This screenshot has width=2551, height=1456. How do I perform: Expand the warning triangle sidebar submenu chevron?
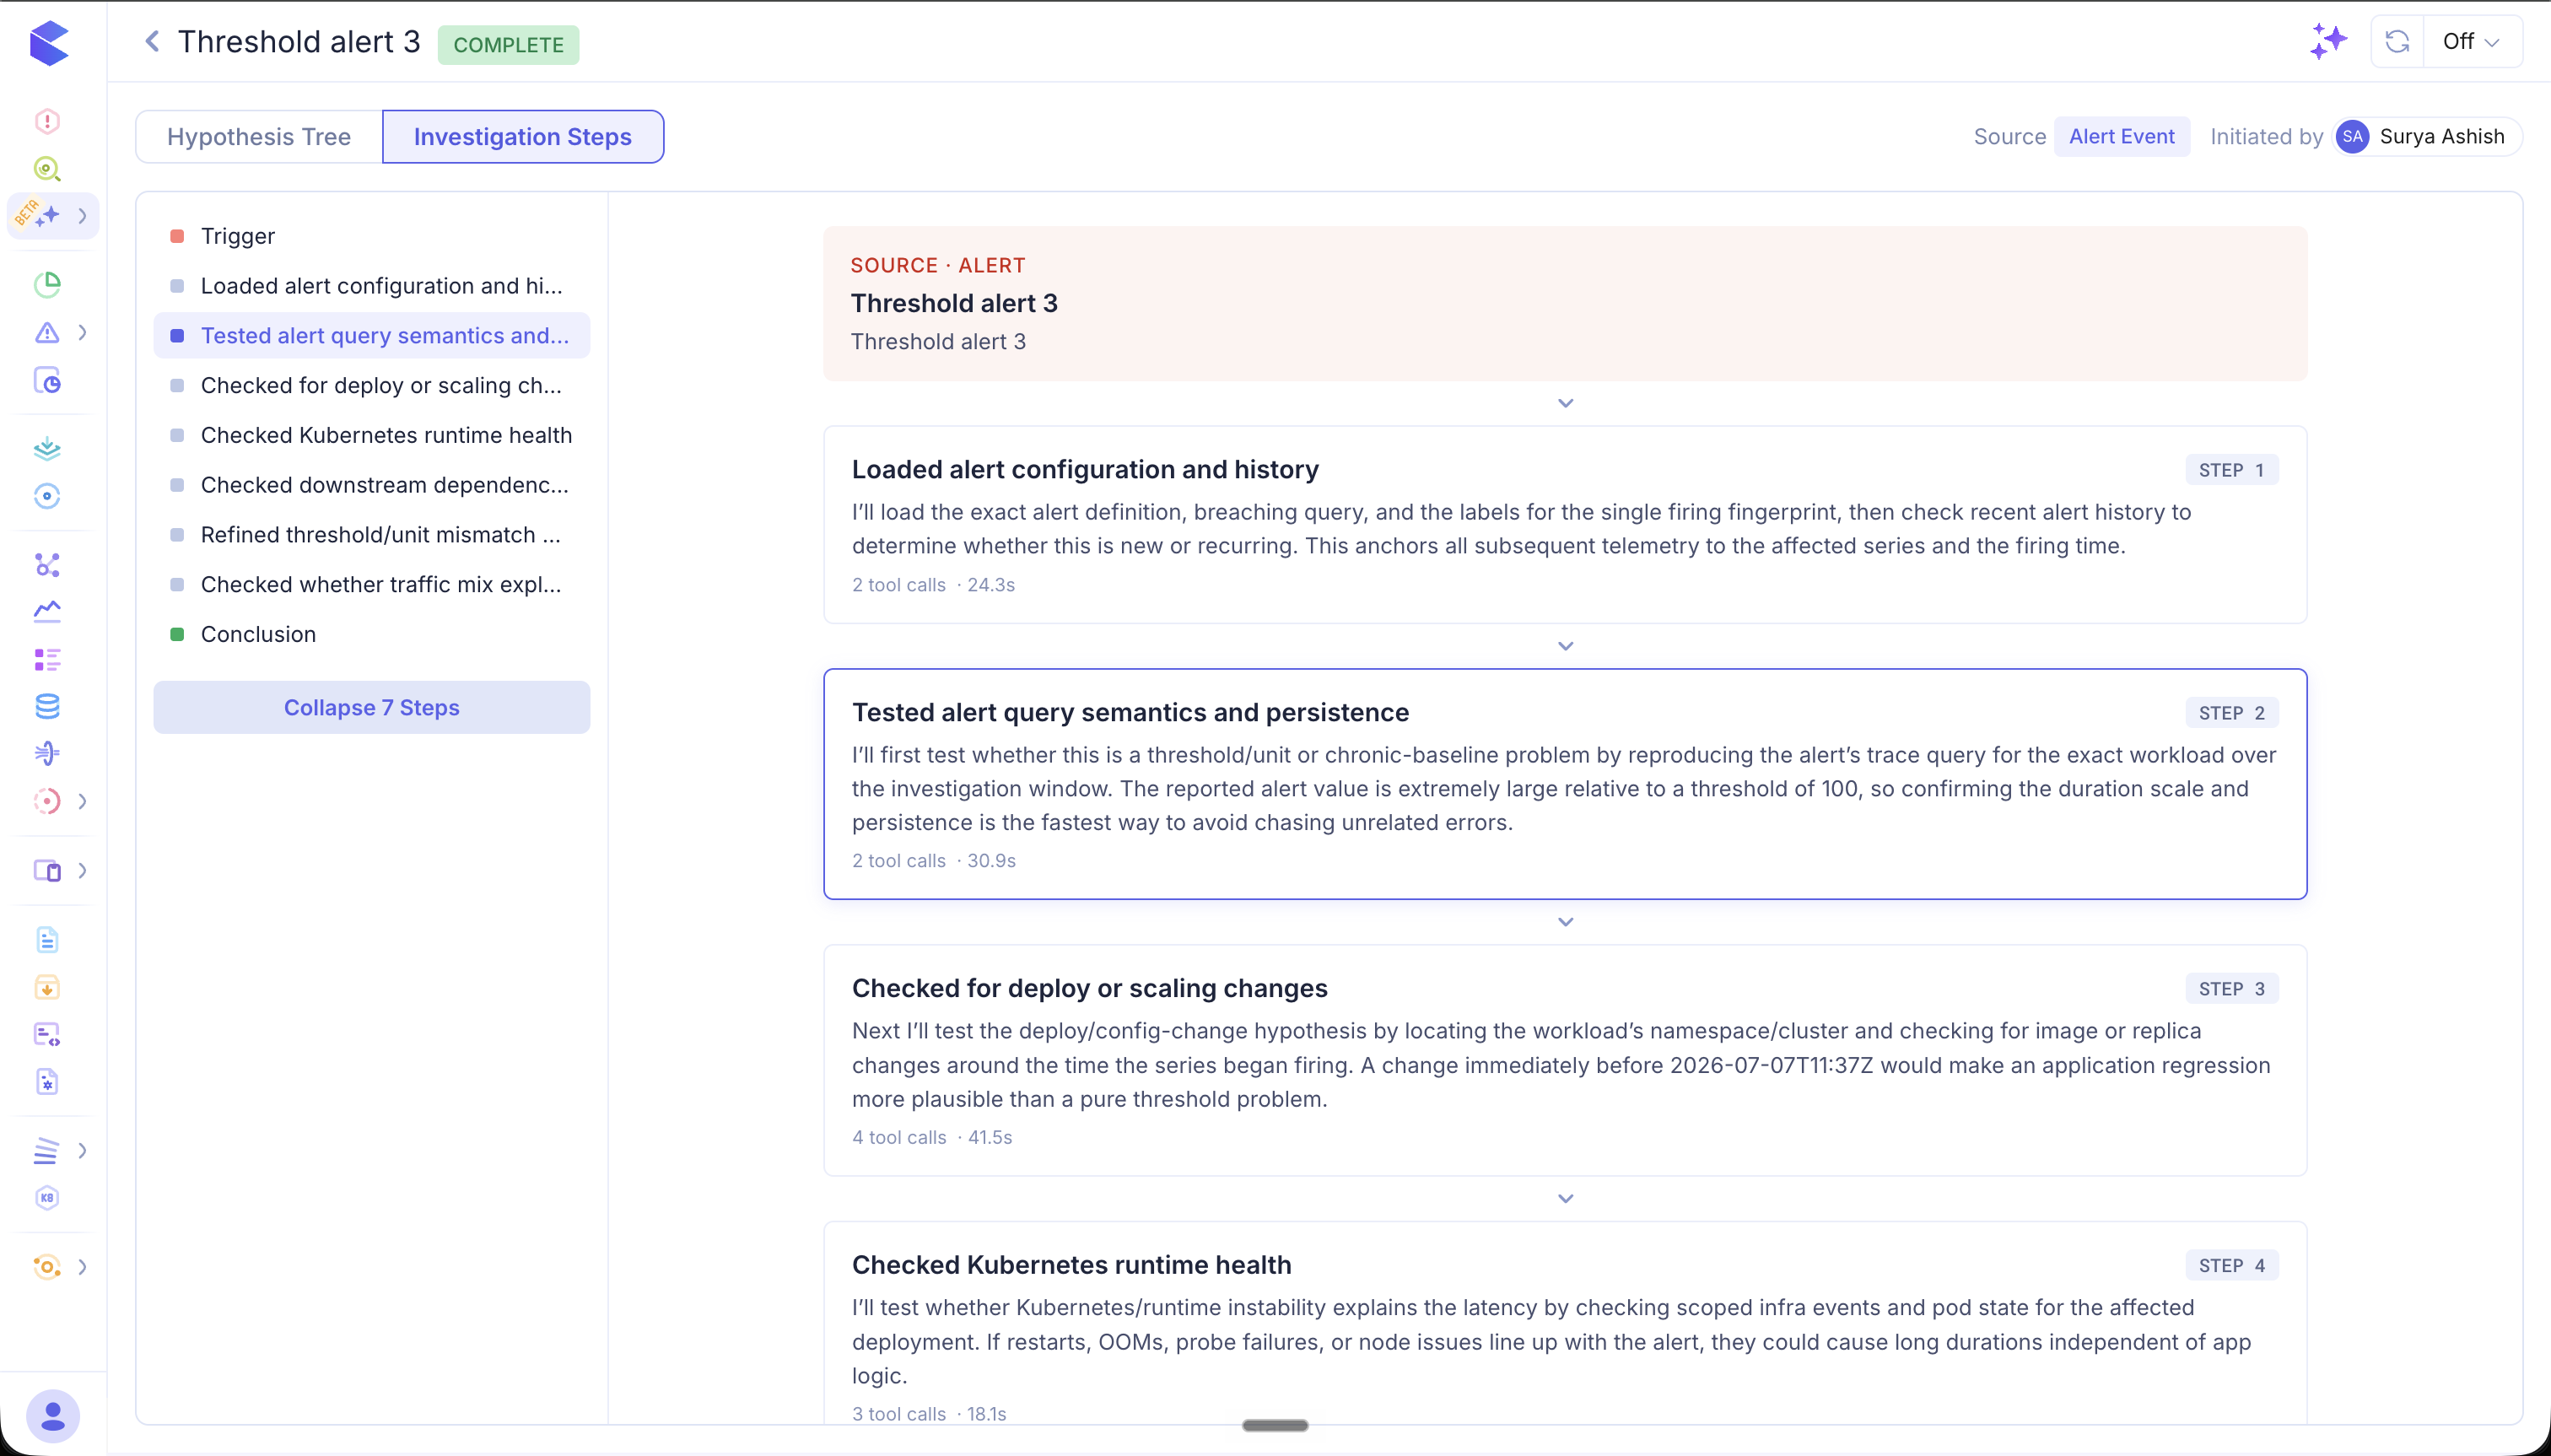pos(82,333)
